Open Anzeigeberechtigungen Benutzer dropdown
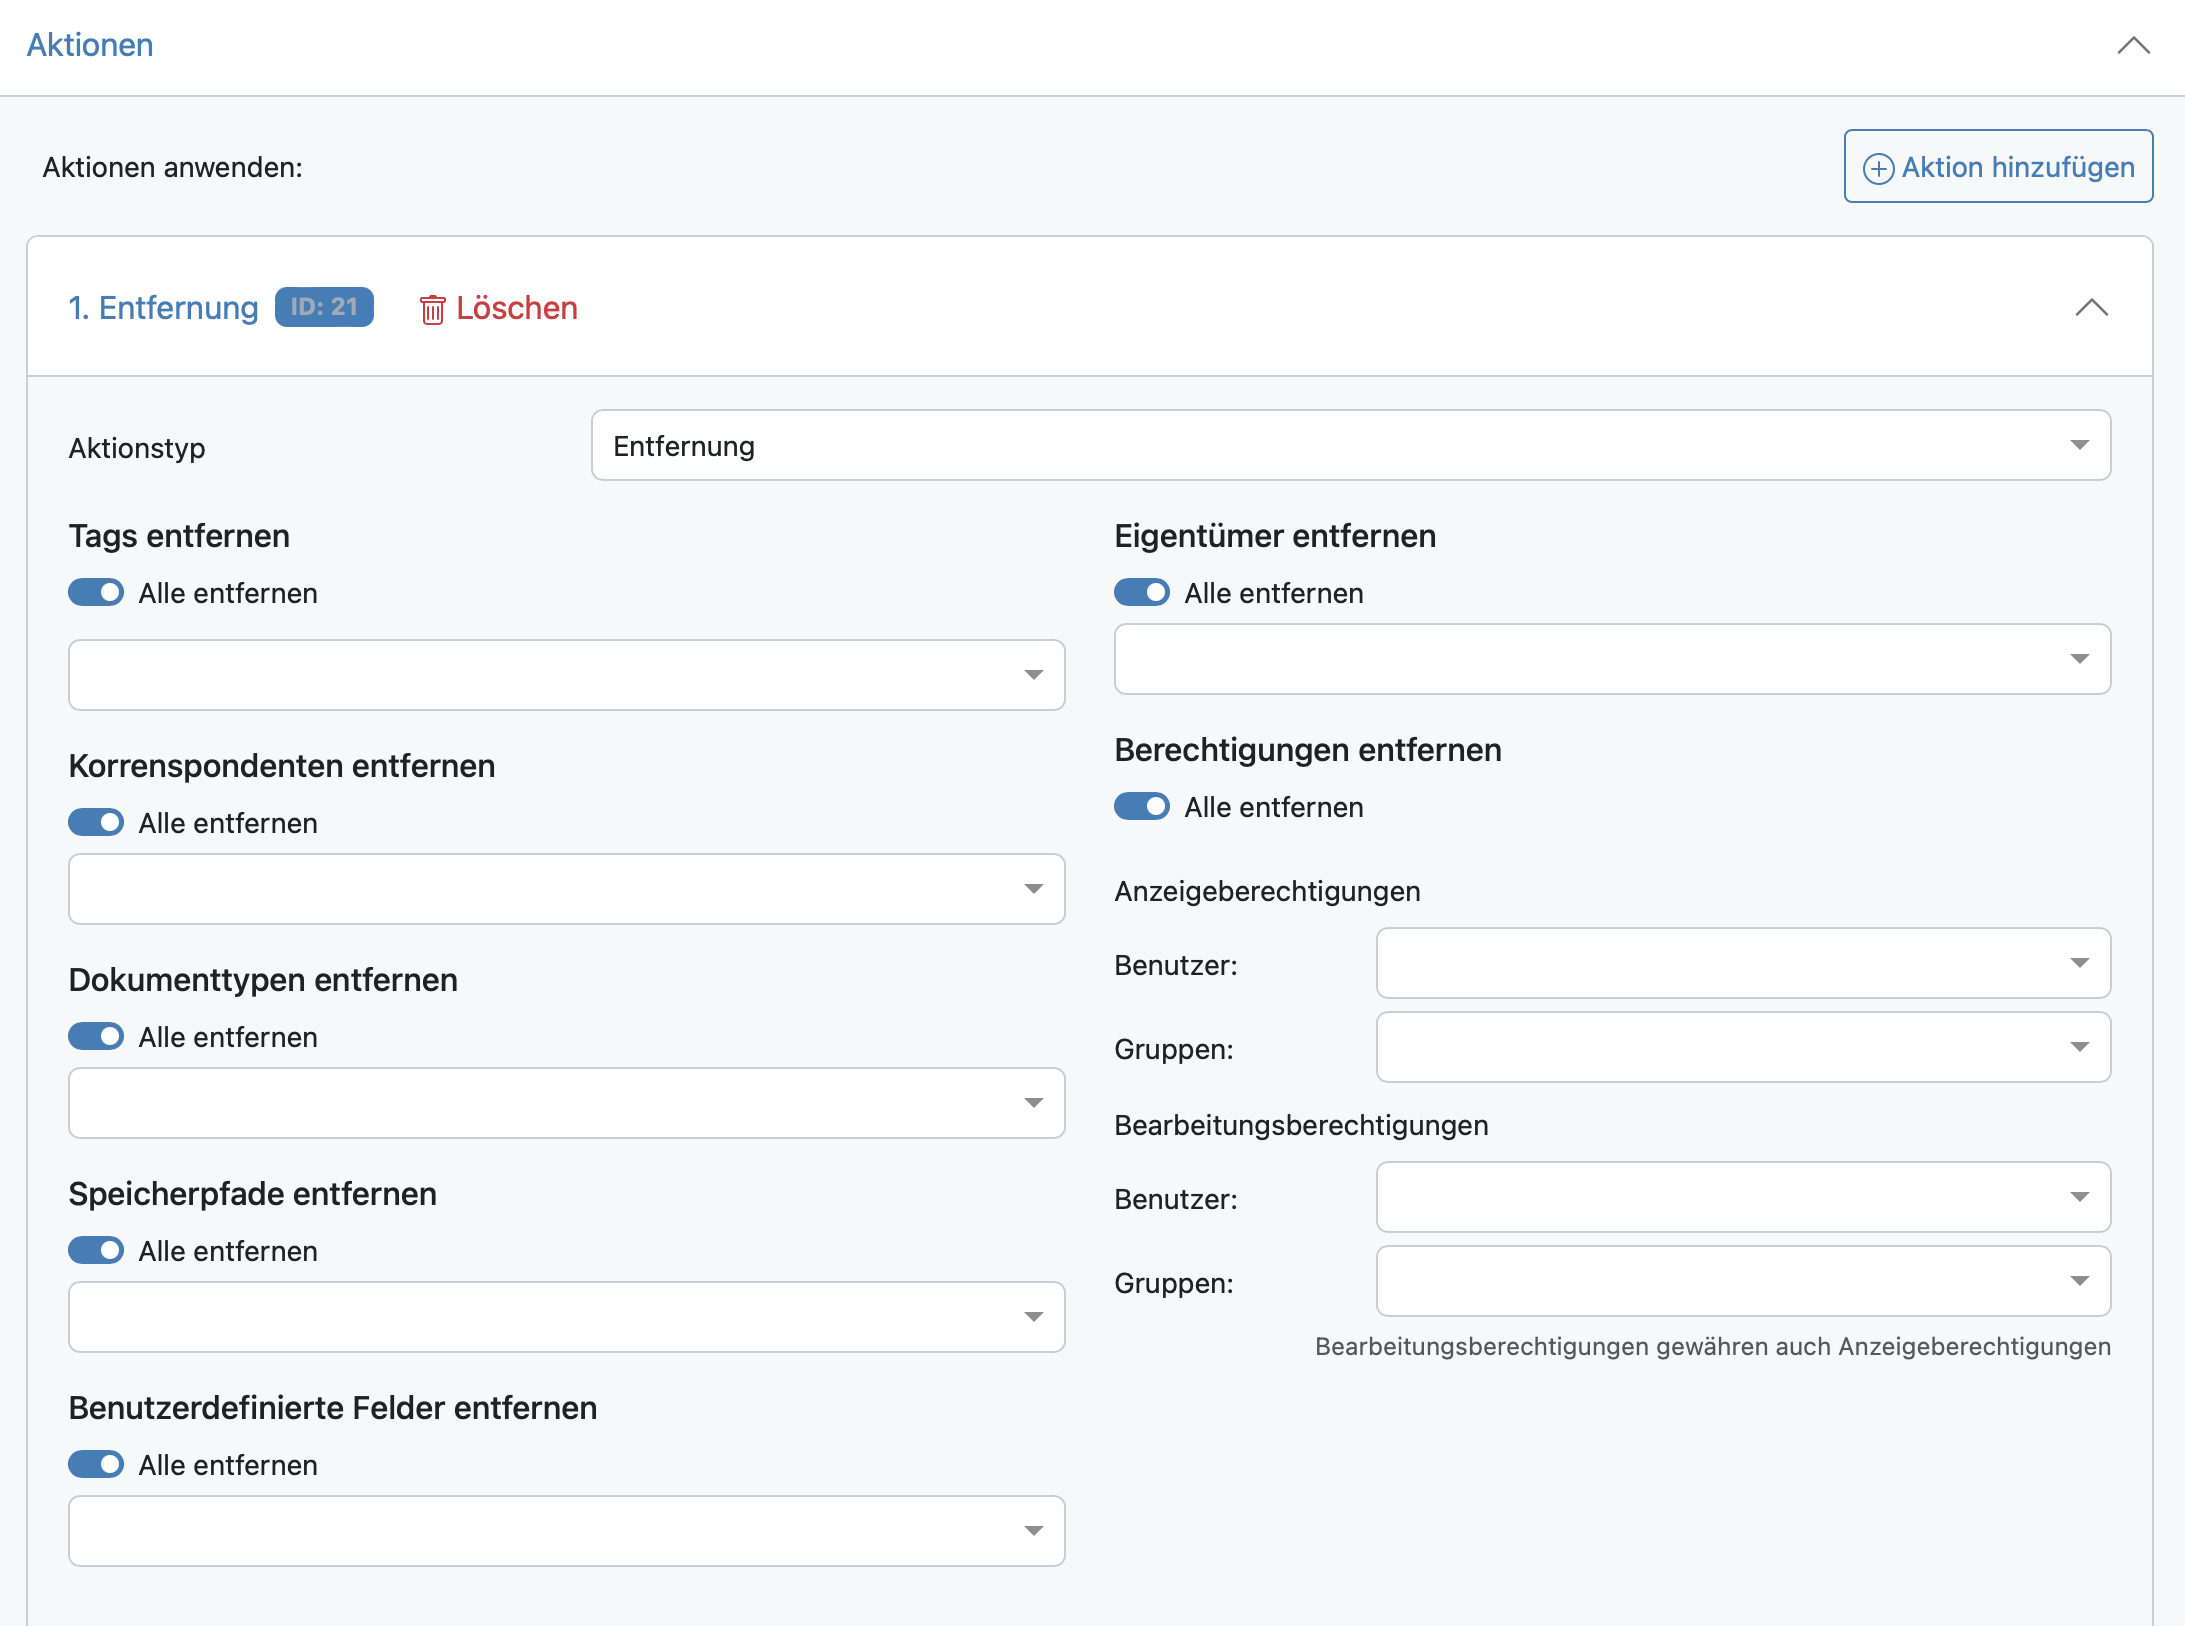This screenshot has height=1626, width=2185. [1742, 963]
